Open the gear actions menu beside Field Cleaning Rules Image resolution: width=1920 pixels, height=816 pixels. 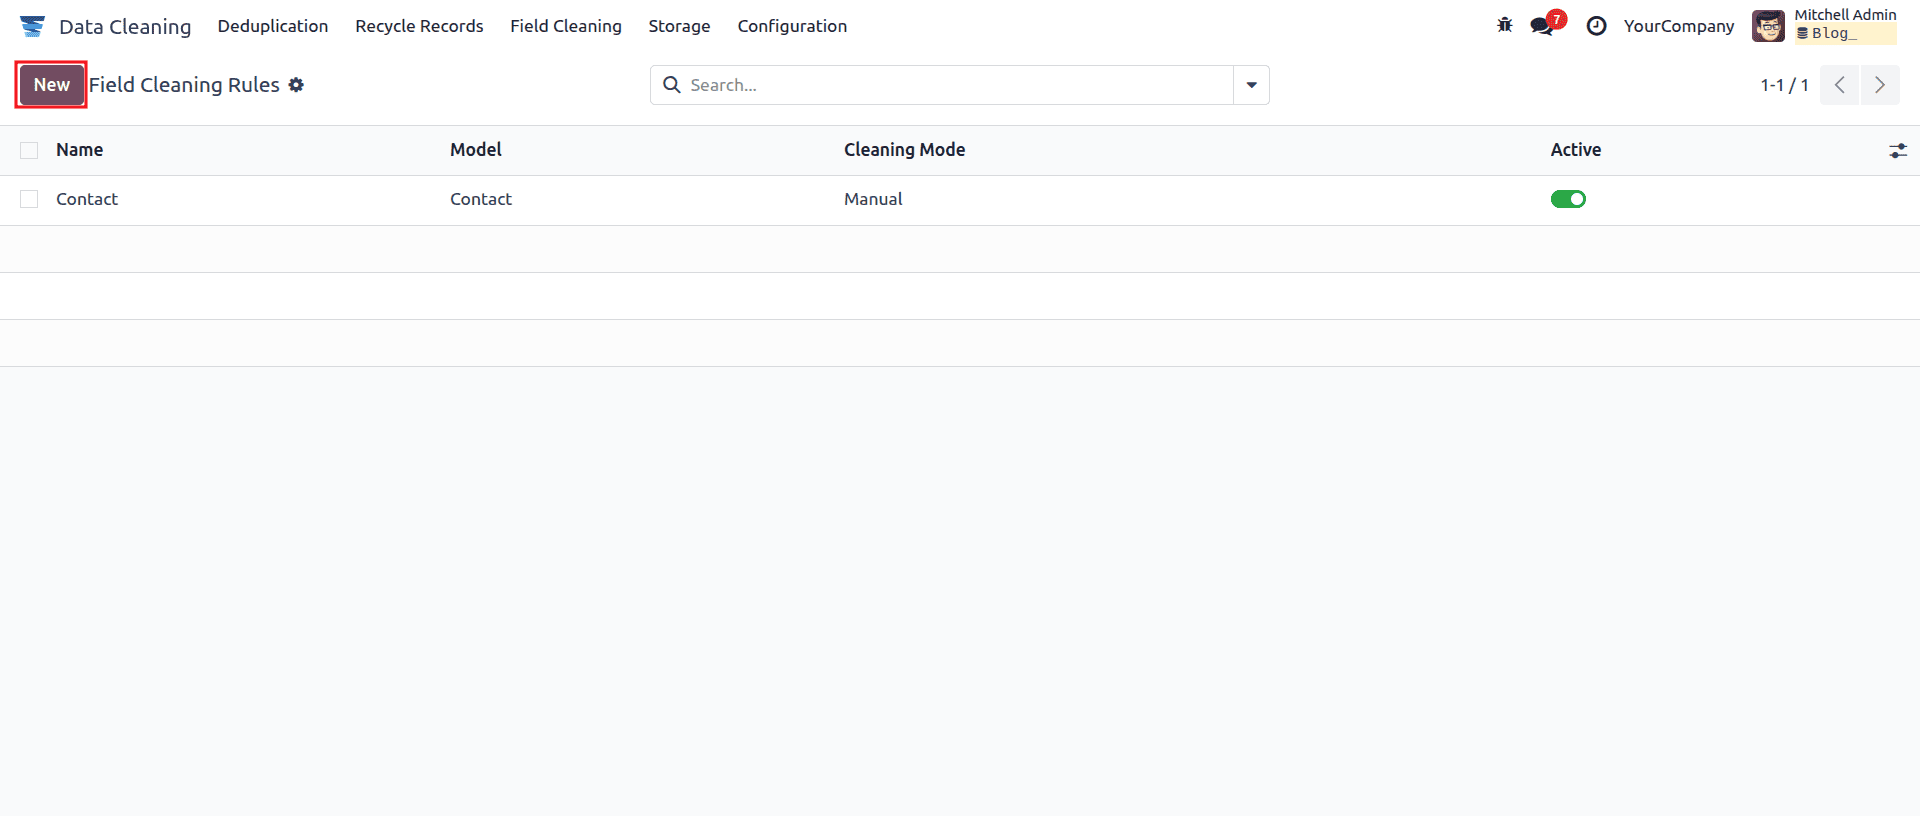point(296,85)
